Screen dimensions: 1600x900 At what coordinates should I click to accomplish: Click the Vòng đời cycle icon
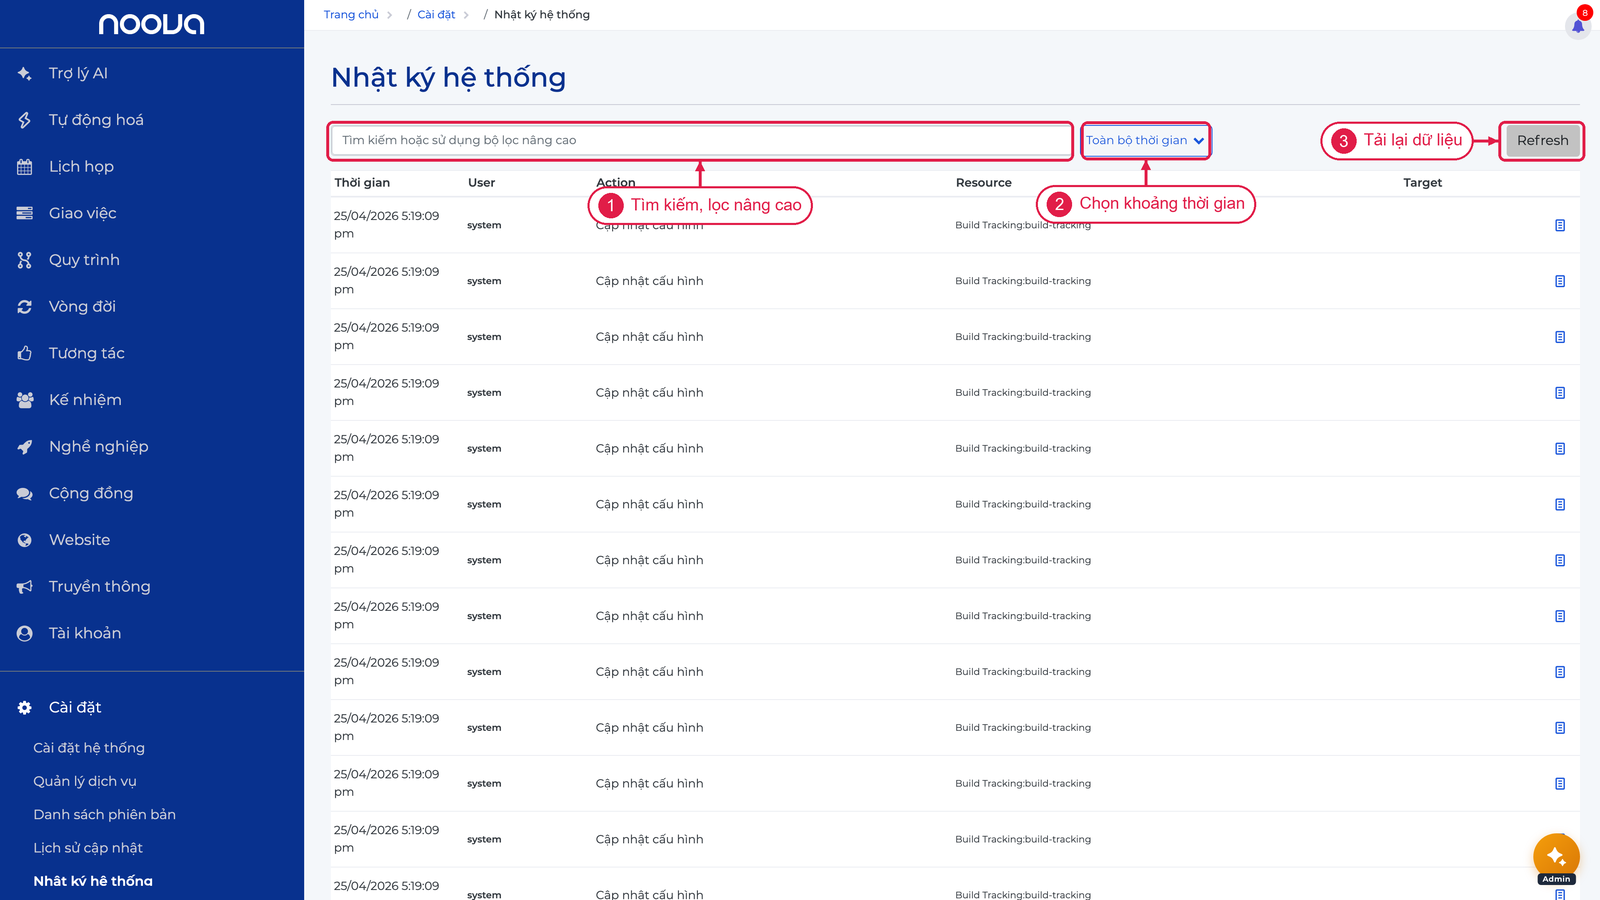click(x=25, y=307)
